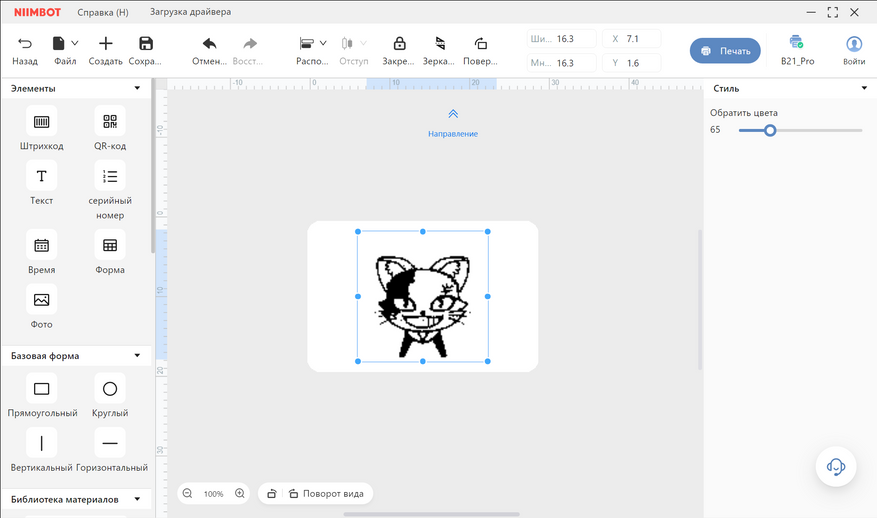Insert a Фото image element
Image resolution: width=877 pixels, height=518 pixels.
coord(41,300)
